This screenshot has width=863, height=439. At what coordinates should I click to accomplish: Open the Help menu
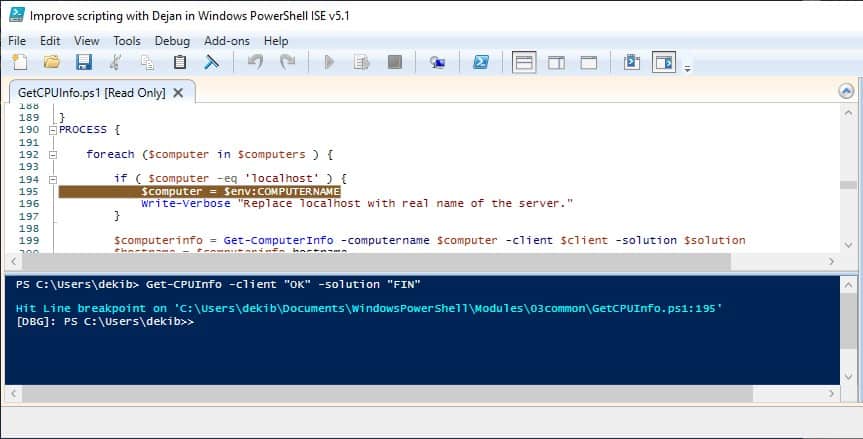pos(276,41)
